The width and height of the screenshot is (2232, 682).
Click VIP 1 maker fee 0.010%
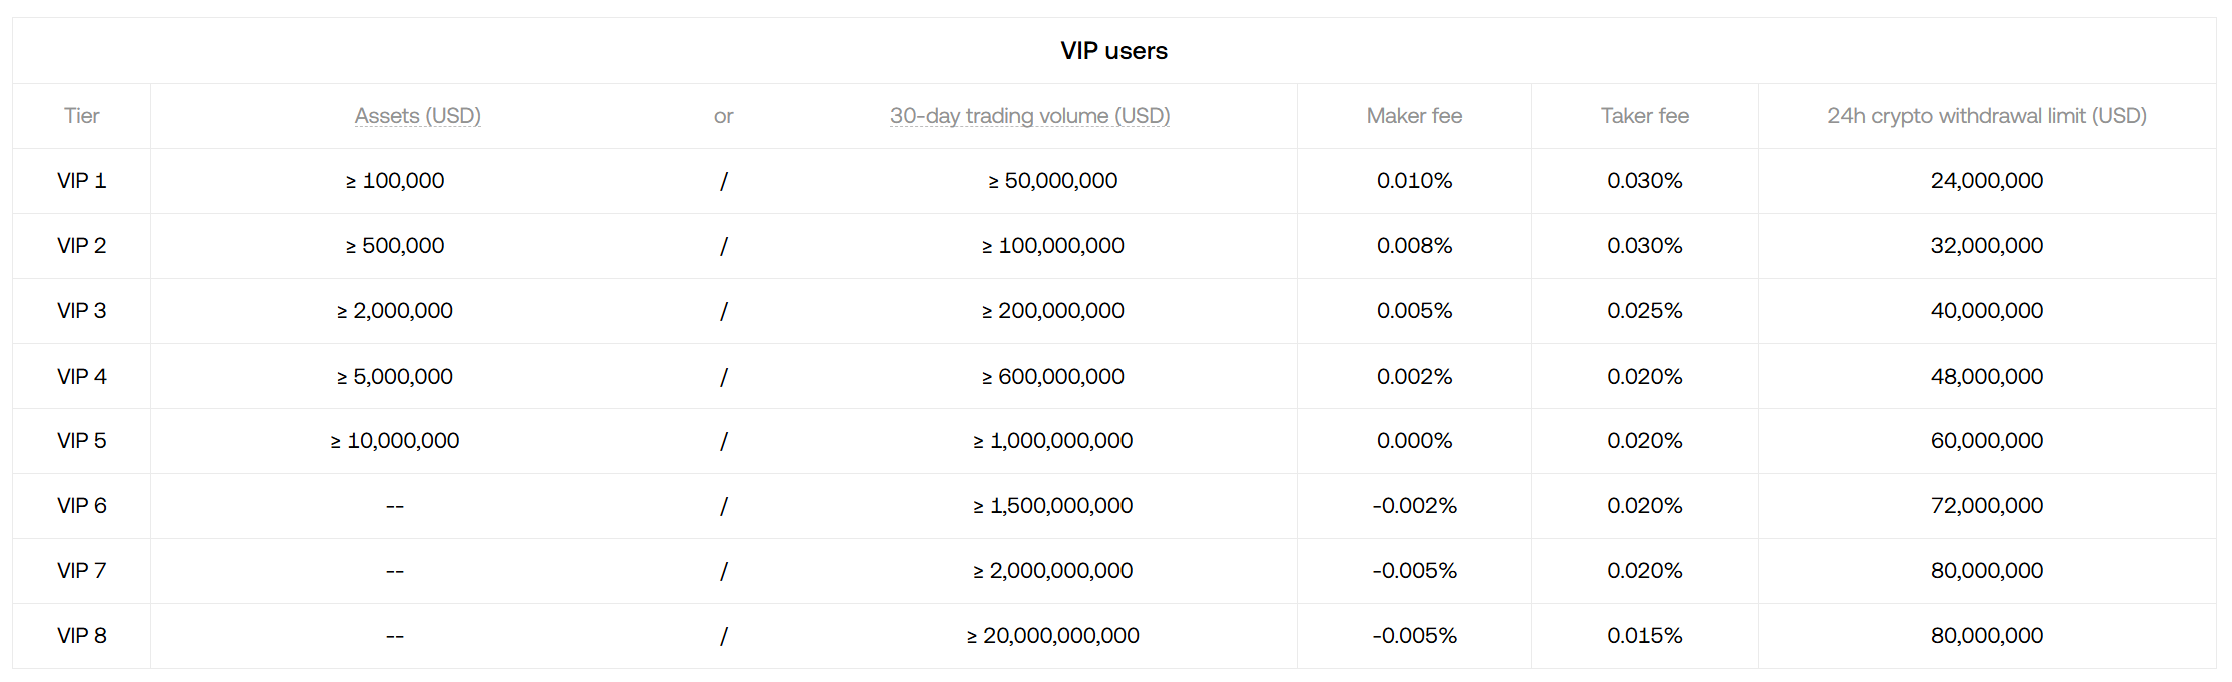[1414, 181]
